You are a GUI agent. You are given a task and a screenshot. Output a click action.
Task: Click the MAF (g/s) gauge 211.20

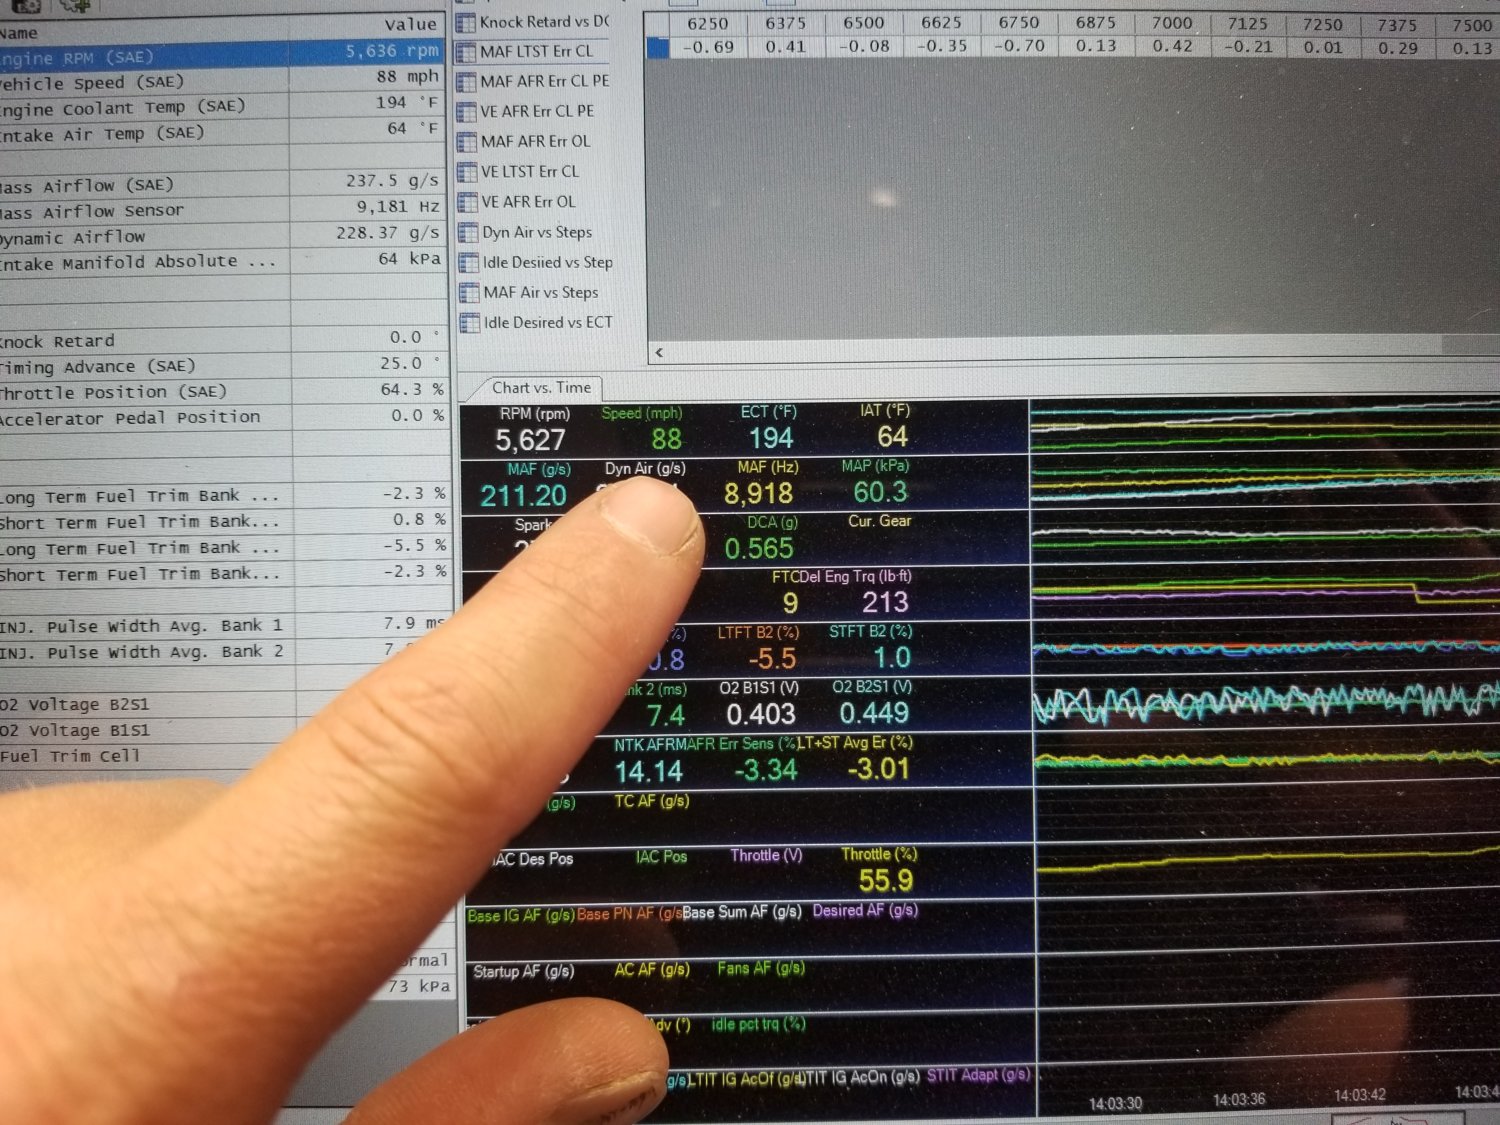(x=527, y=484)
